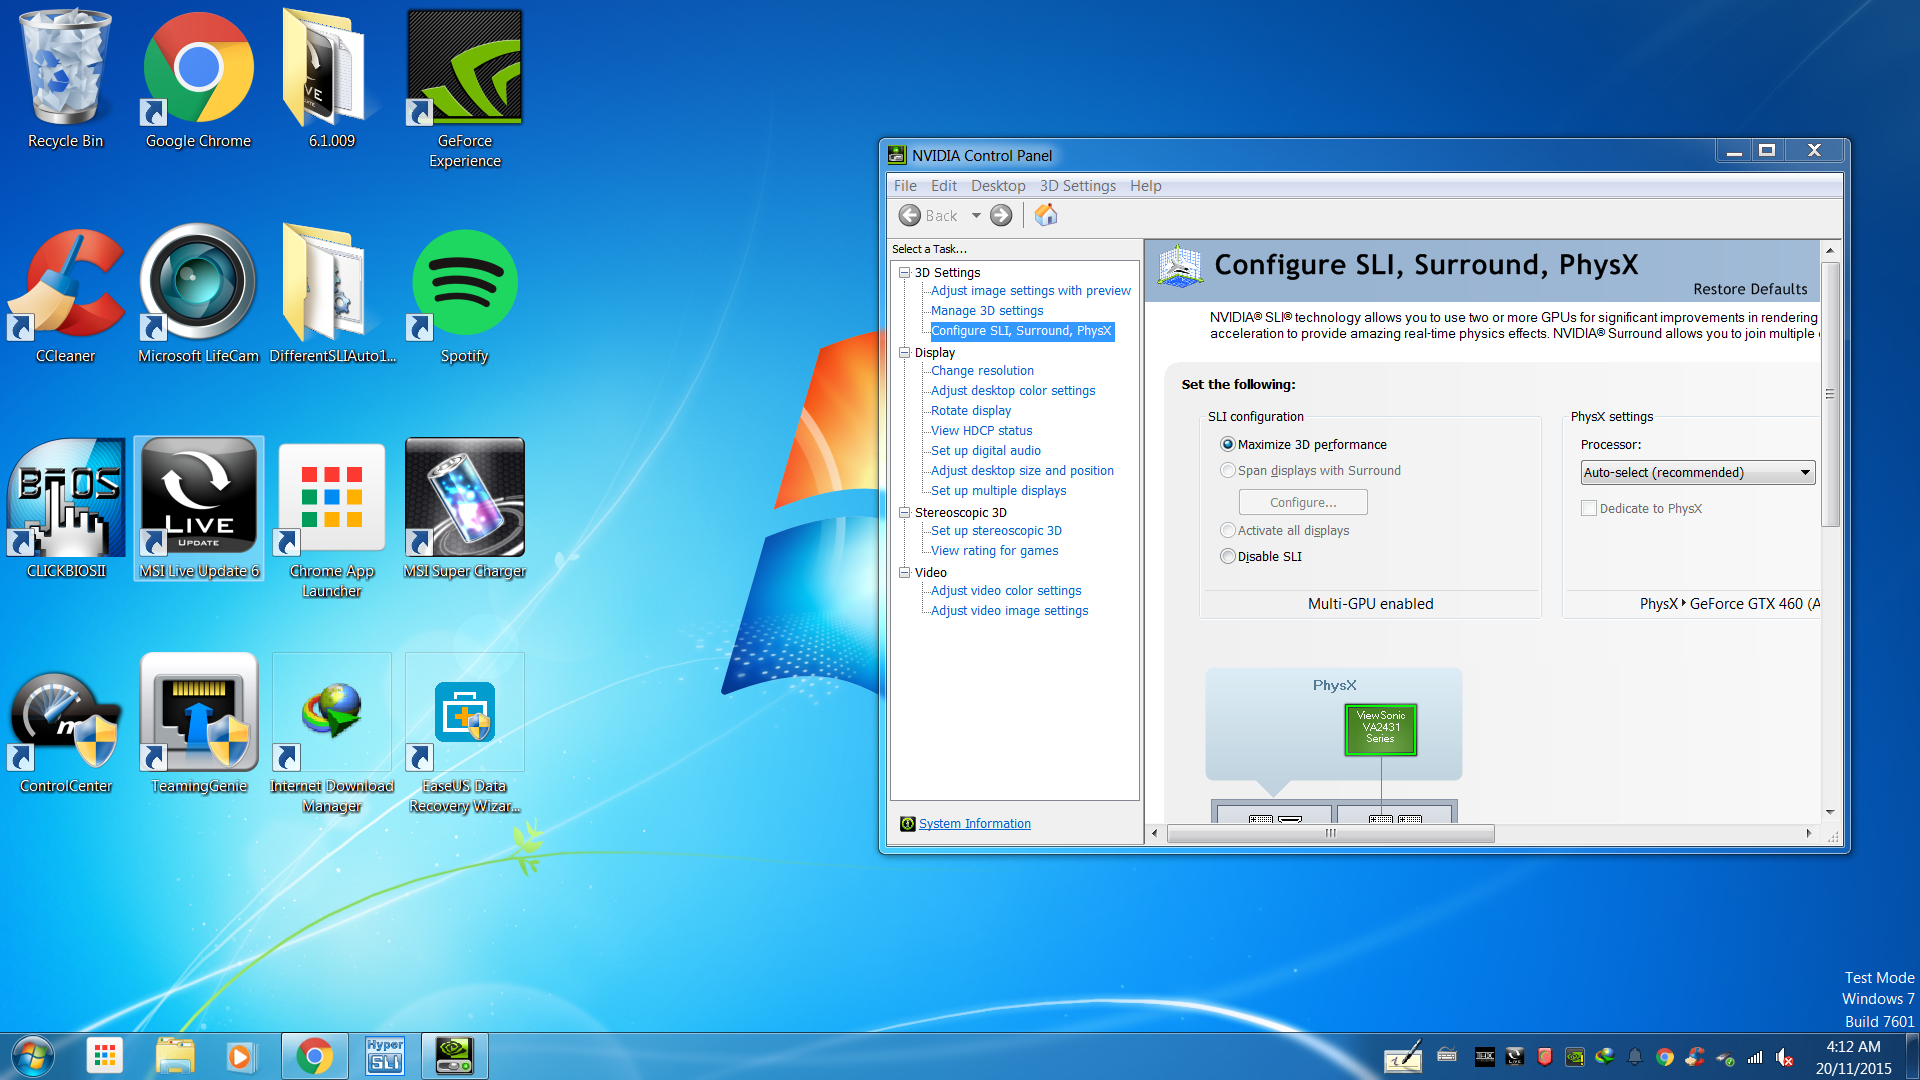
Task: Open the Edit menu
Action: [944, 186]
